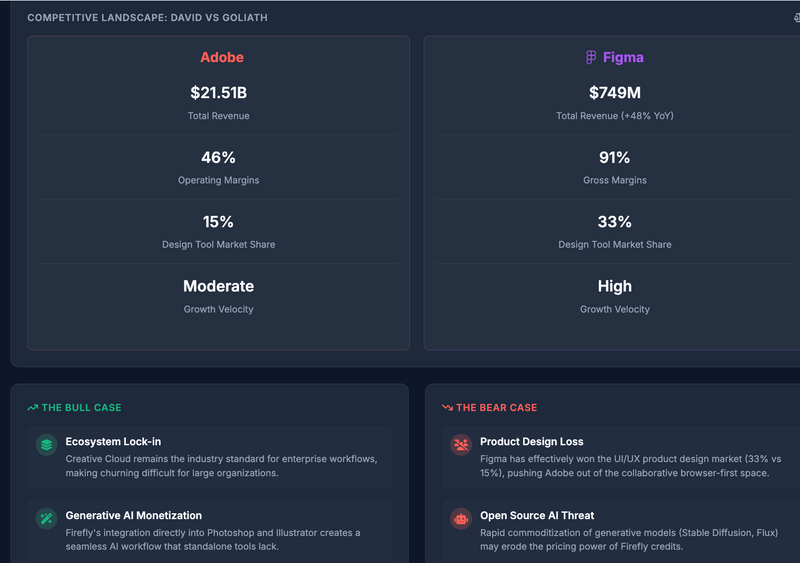Open the Ecosystem Lock-in card title
This screenshot has width=800, height=563.
click(x=113, y=442)
